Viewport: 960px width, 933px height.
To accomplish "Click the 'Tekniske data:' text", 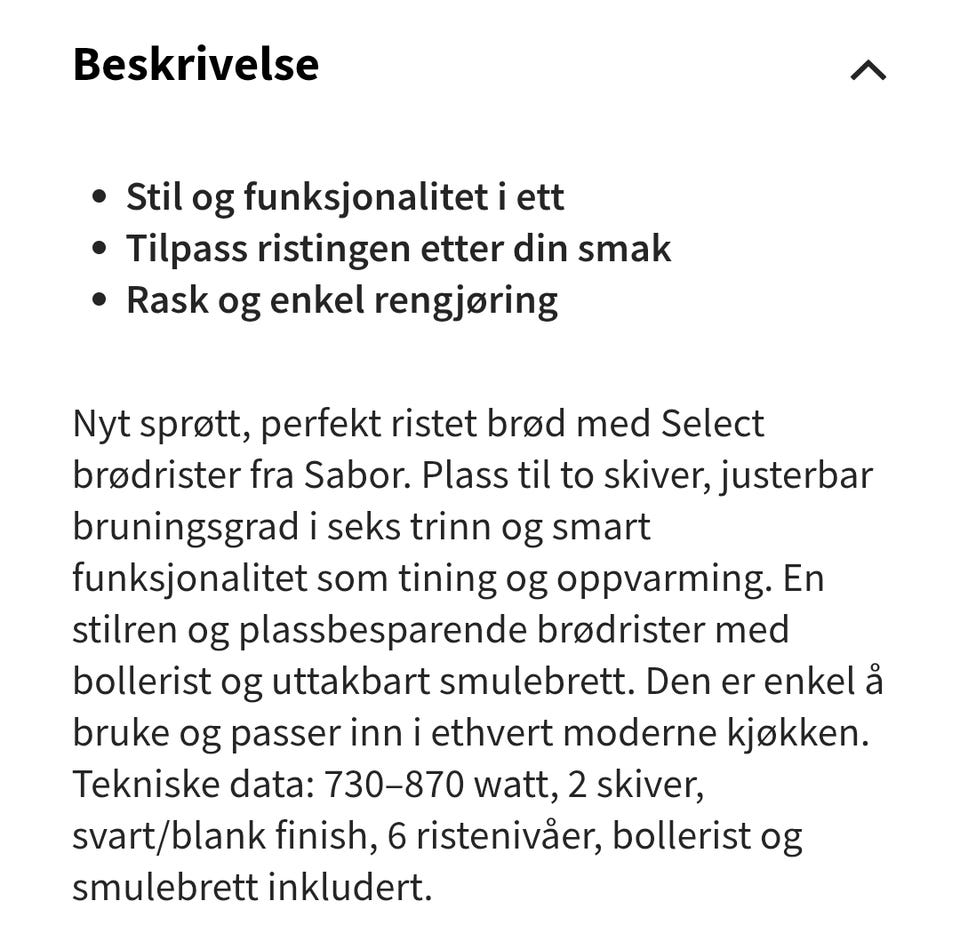I will click(192, 786).
